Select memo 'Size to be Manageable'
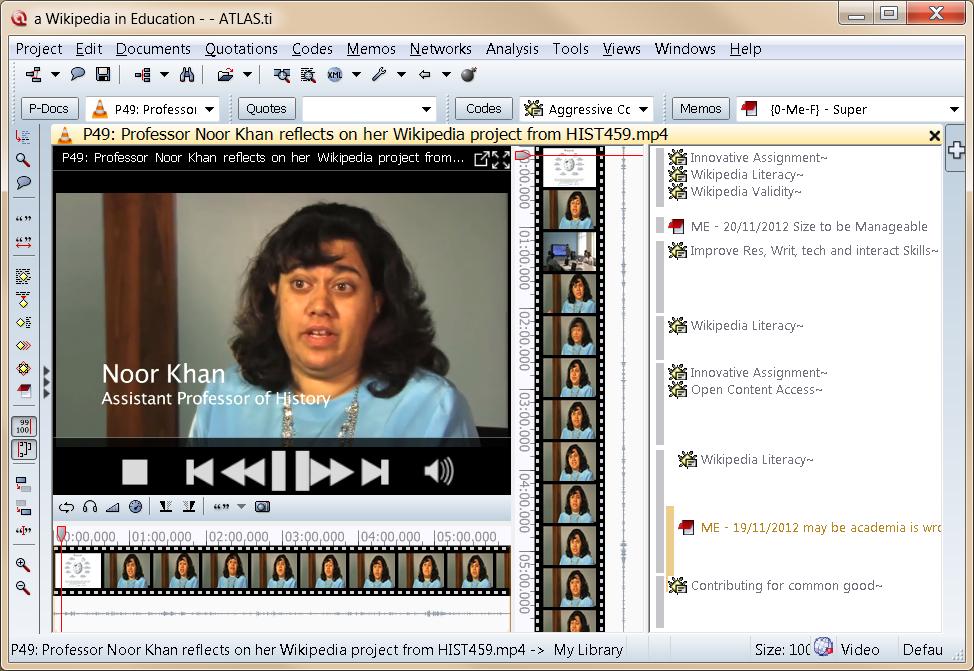 tap(797, 227)
